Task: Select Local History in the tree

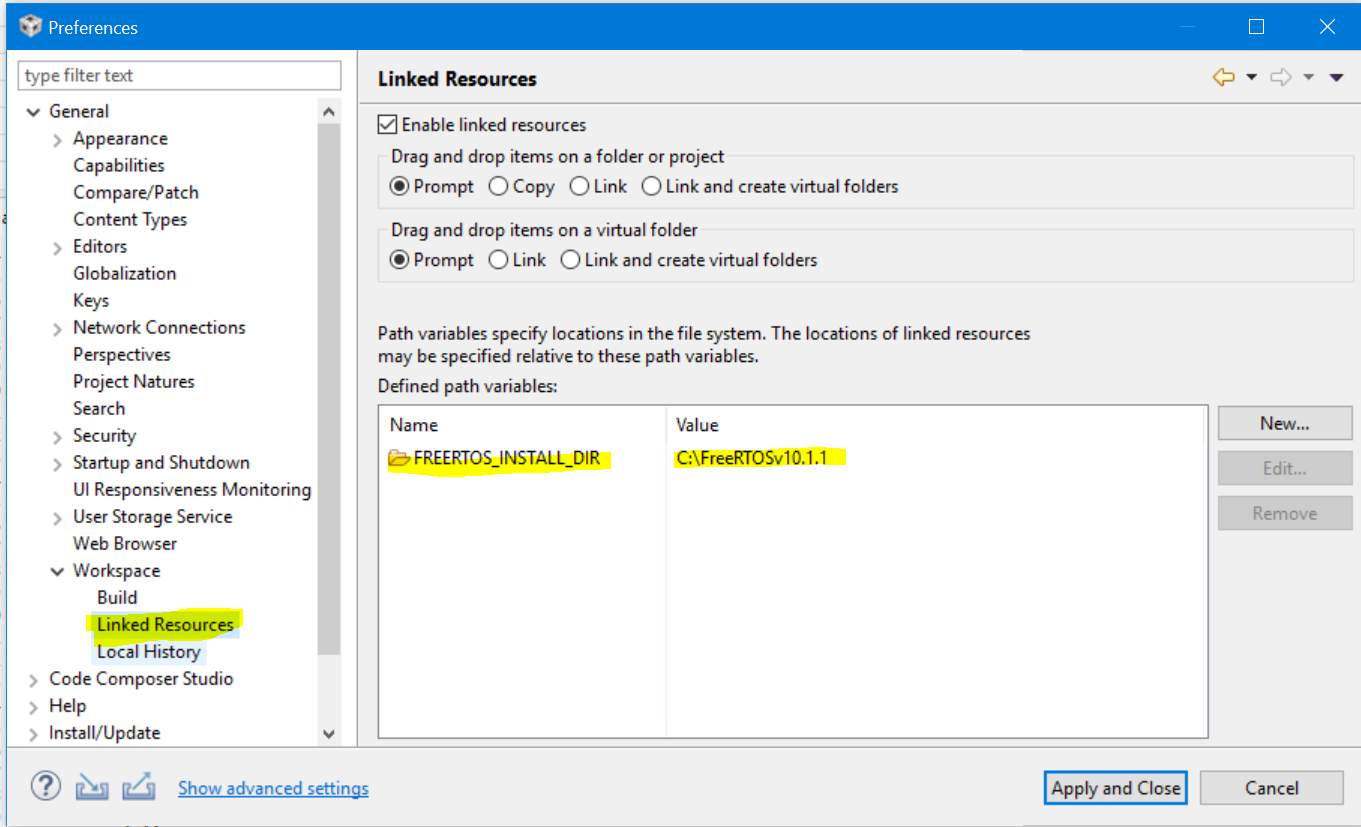Action: [x=148, y=652]
